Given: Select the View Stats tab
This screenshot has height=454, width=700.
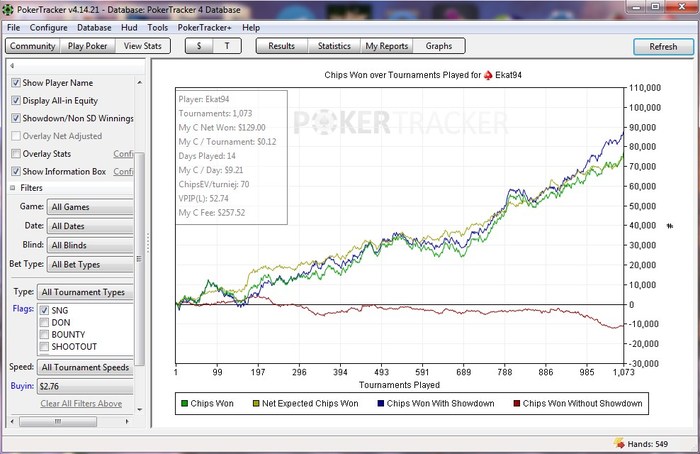Looking at the screenshot, I should tap(142, 46).
